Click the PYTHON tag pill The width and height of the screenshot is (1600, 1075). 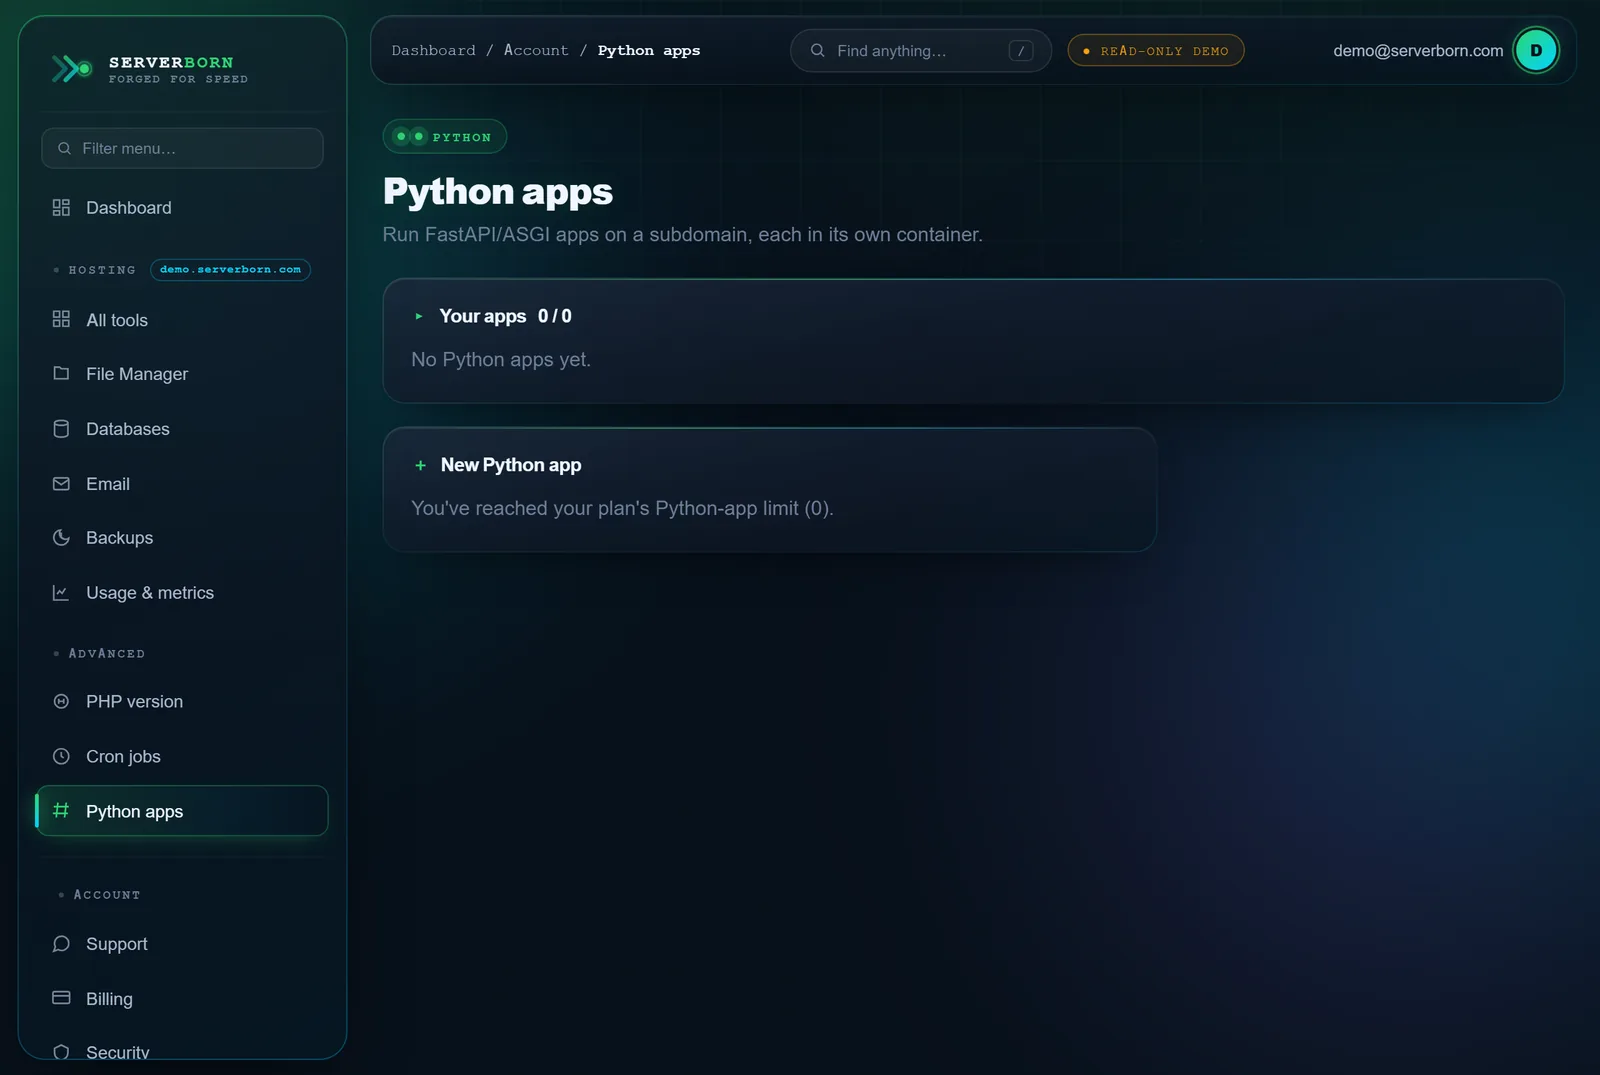point(445,136)
